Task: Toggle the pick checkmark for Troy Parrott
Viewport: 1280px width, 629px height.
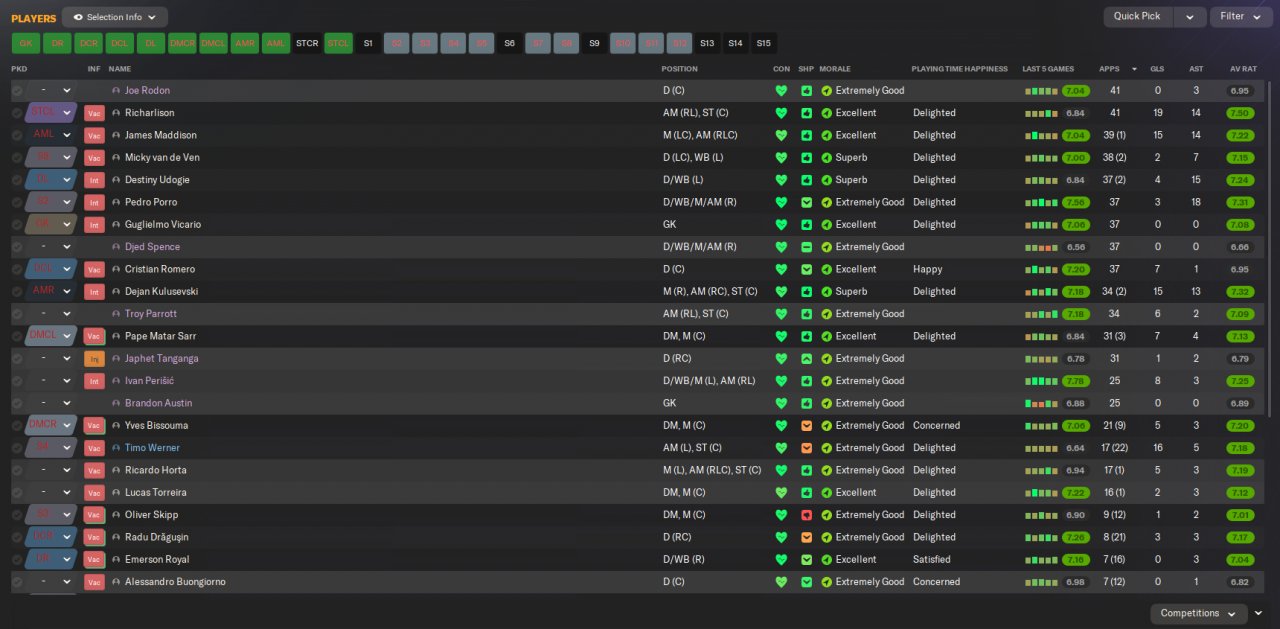Action: coord(17,314)
